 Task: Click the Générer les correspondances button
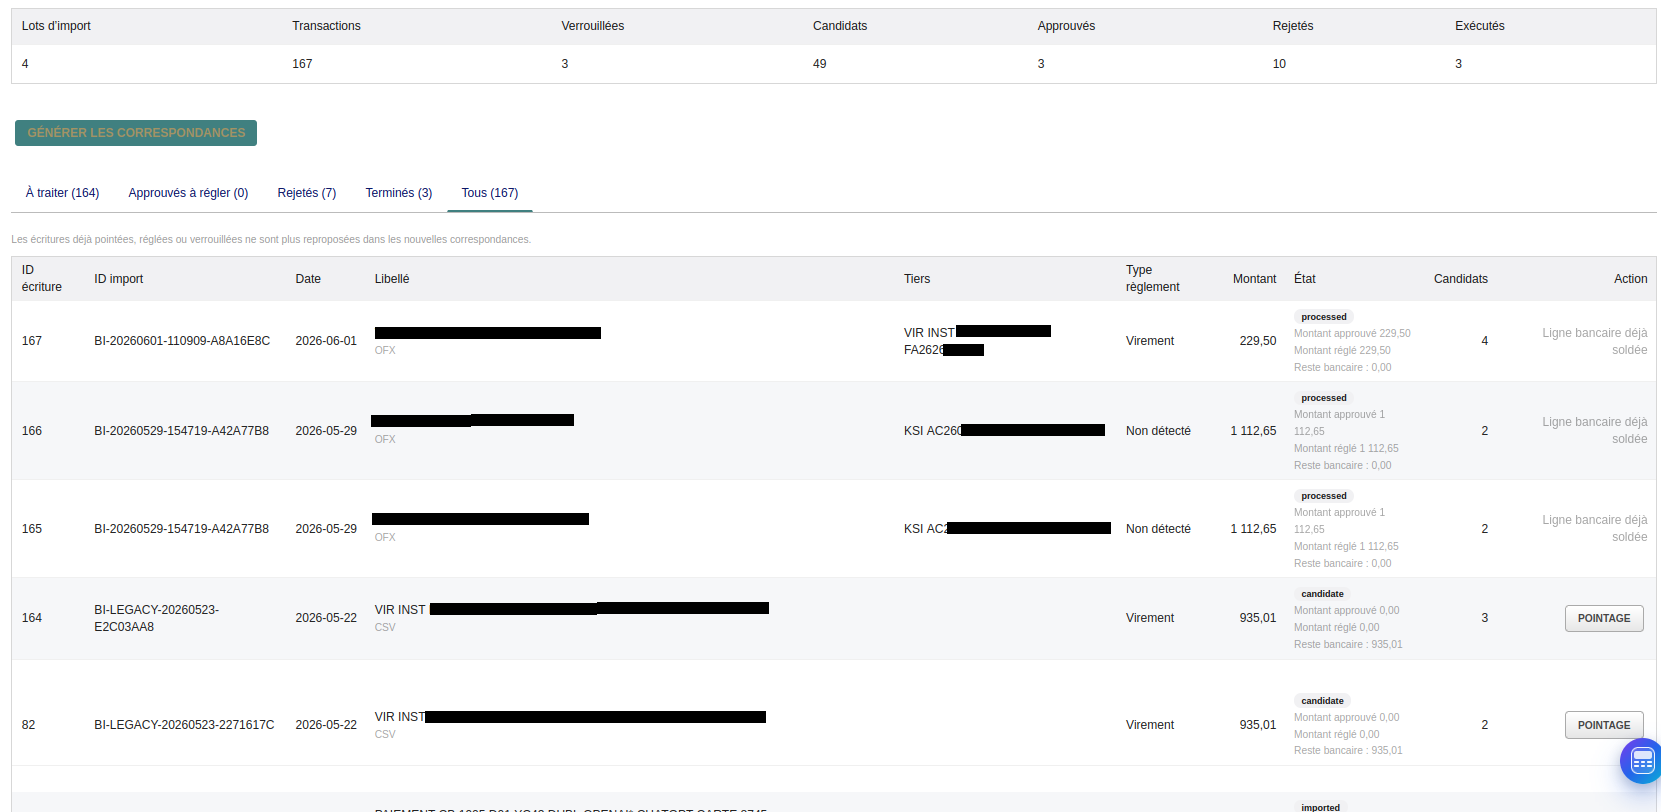pyautogui.click(x=136, y=133)
